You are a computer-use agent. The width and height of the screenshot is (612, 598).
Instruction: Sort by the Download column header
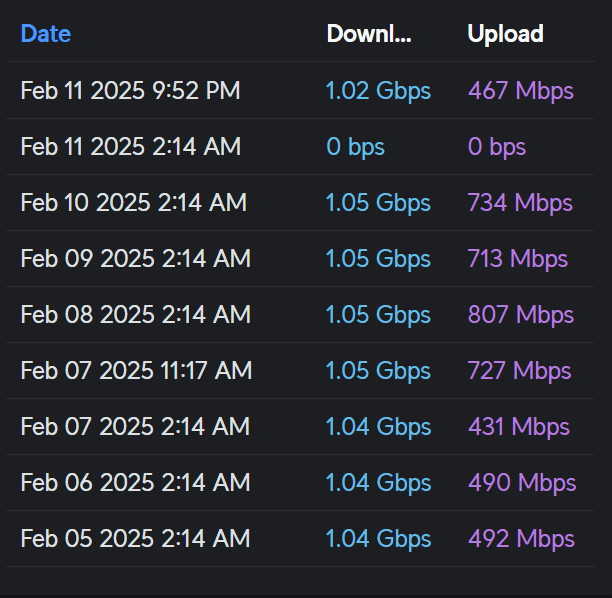(369, 34)
